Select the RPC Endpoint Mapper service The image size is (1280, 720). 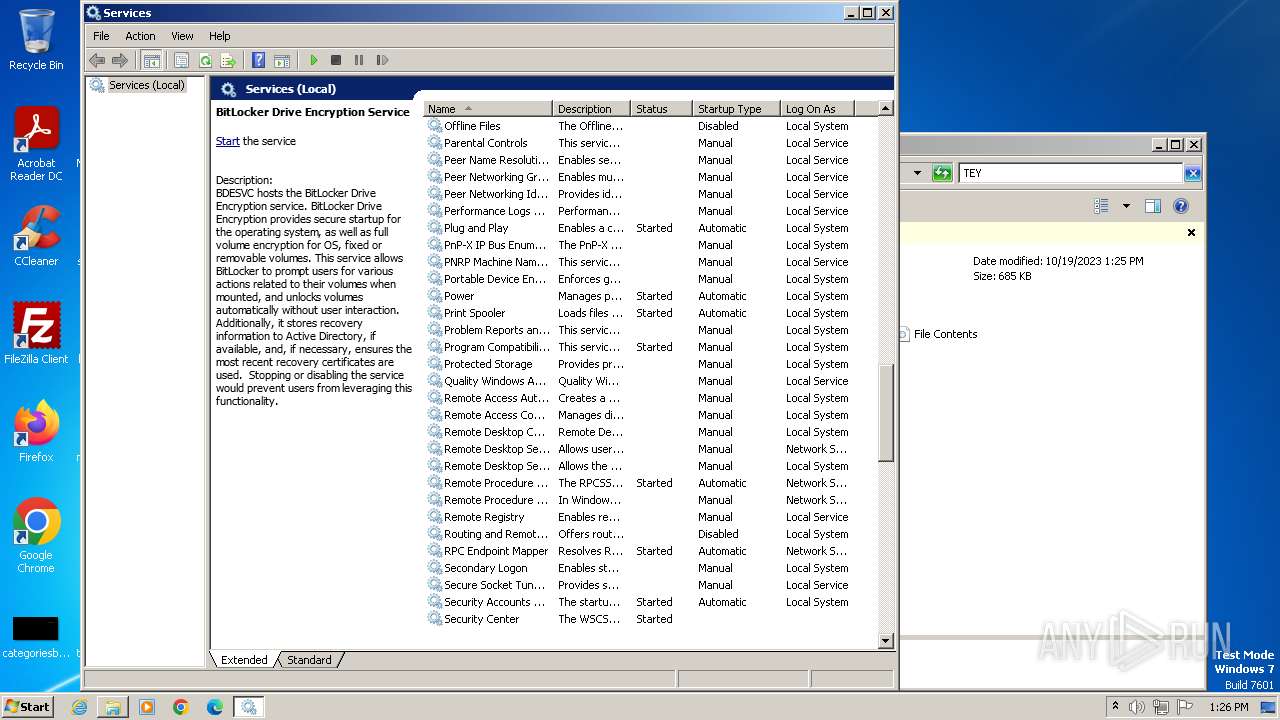[651, 551]
